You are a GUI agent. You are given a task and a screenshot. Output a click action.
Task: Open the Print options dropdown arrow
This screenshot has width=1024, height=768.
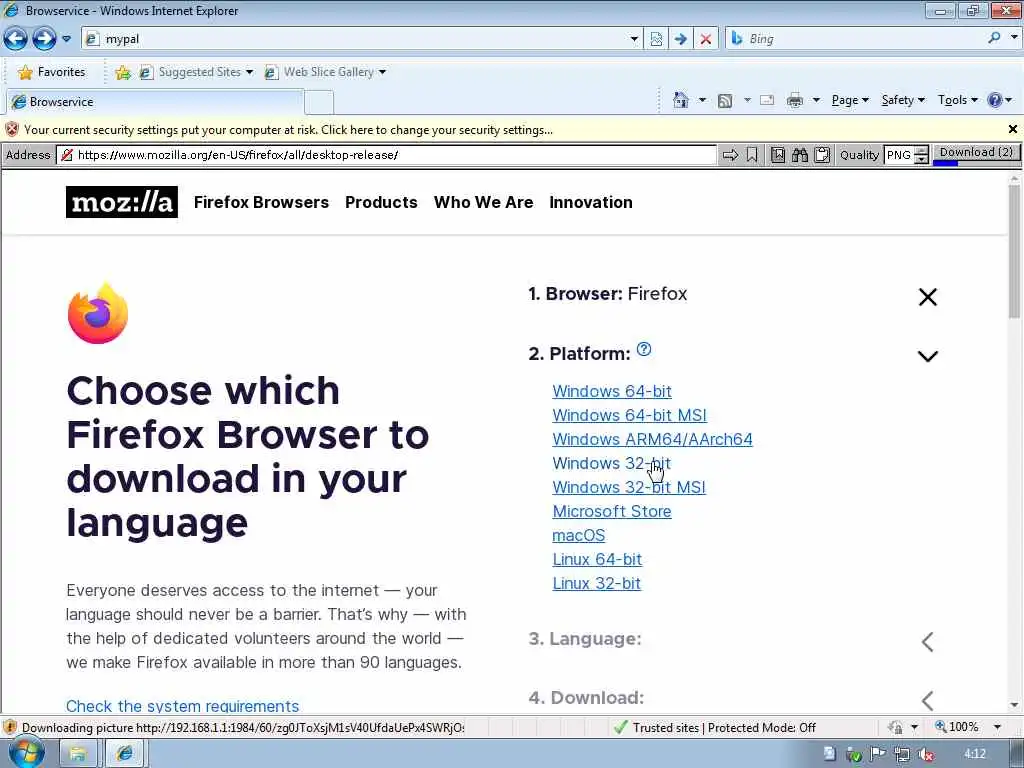[816, 100]
